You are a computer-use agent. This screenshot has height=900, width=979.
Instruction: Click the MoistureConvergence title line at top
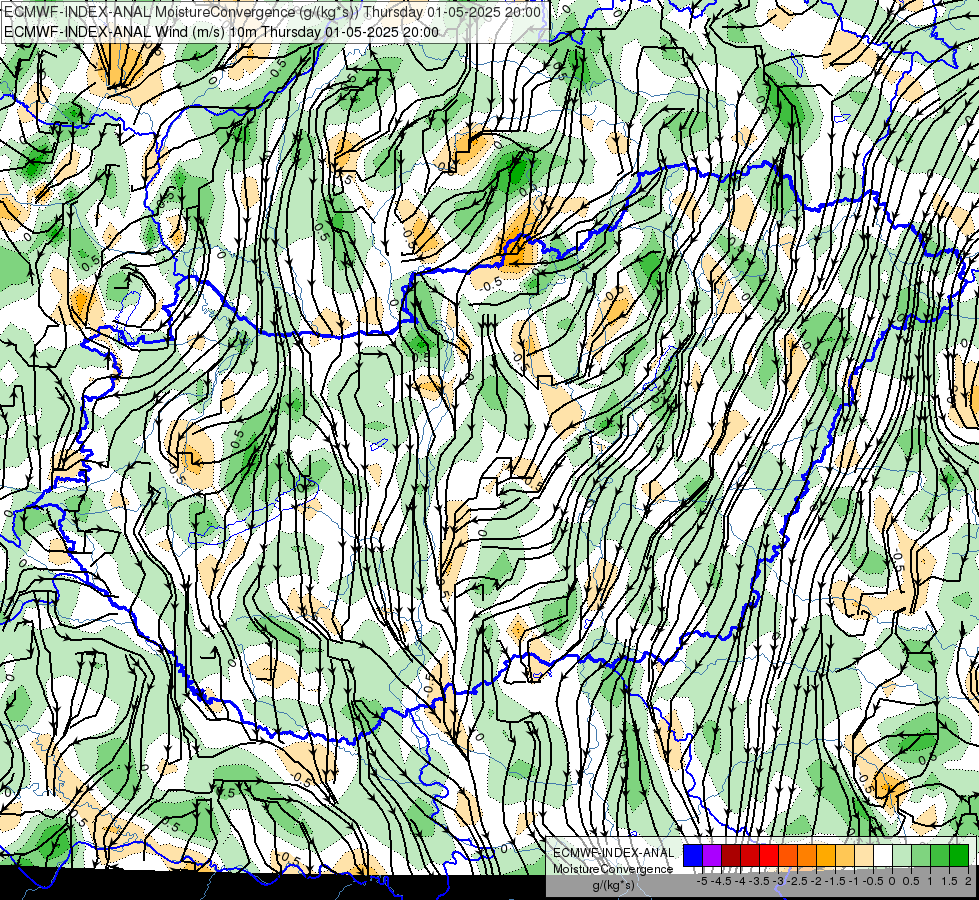(x=272, y=12)
